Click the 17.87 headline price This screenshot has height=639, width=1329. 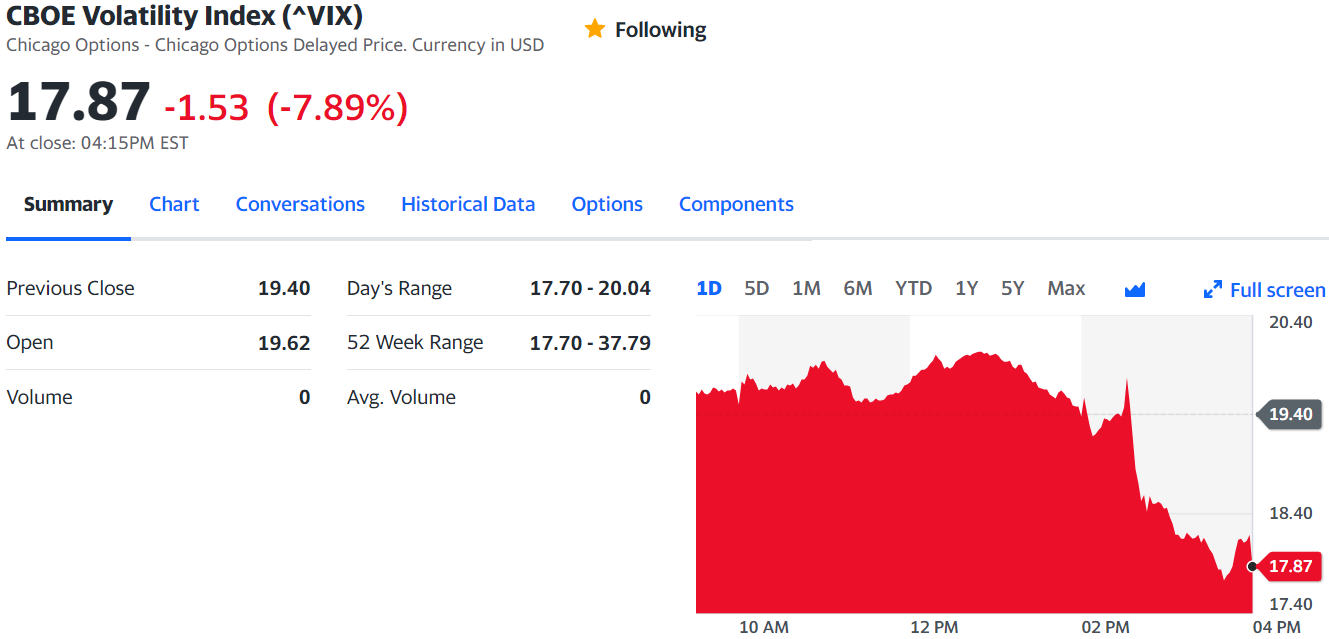(78, 101)
